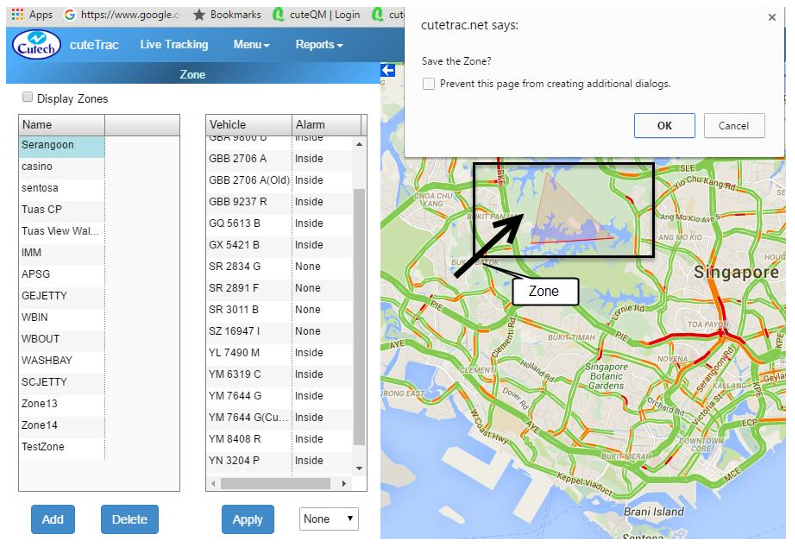The width and height of the screenshot is (795, 546).
Task: Open the Menu dropdown in navbar
Action: click(251, 45)
